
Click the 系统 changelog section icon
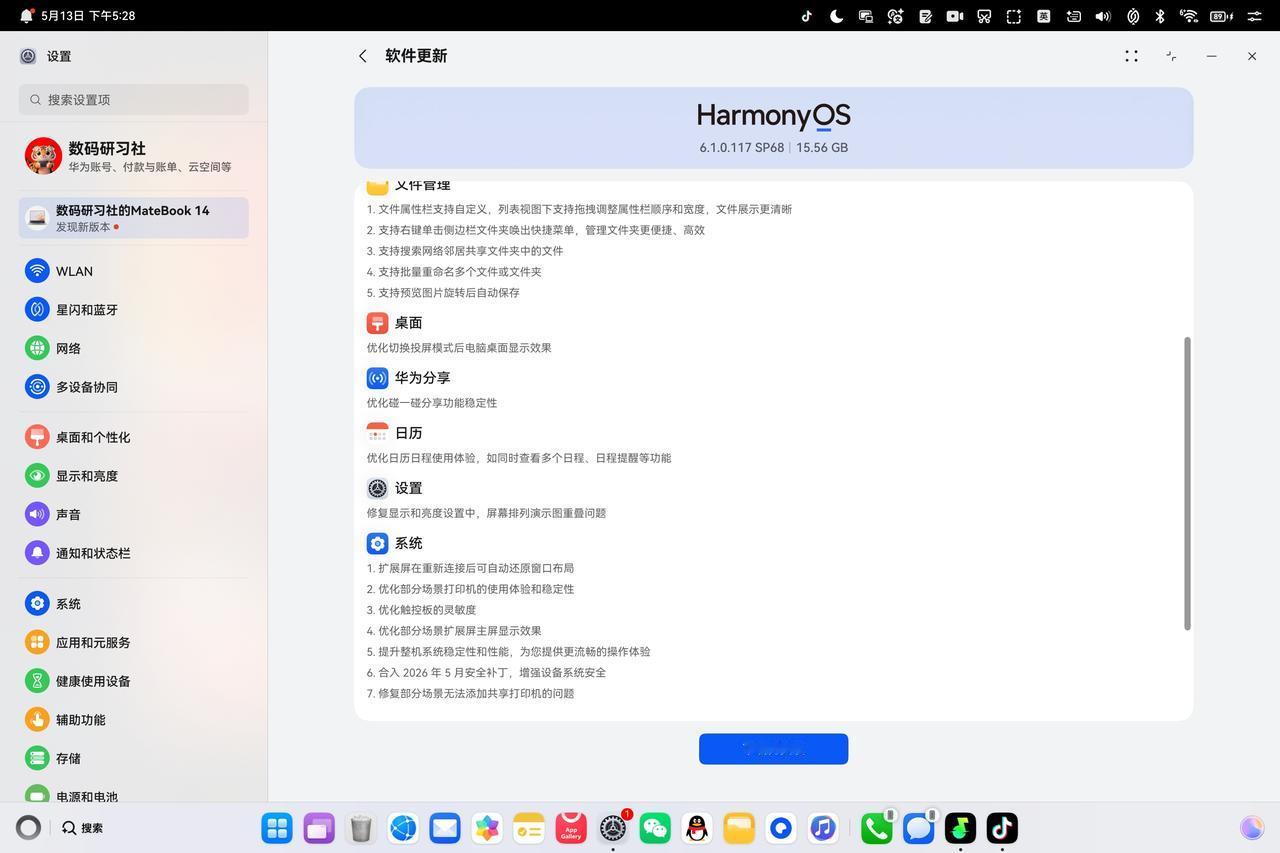pyautogui.click(x=377, y=543)
